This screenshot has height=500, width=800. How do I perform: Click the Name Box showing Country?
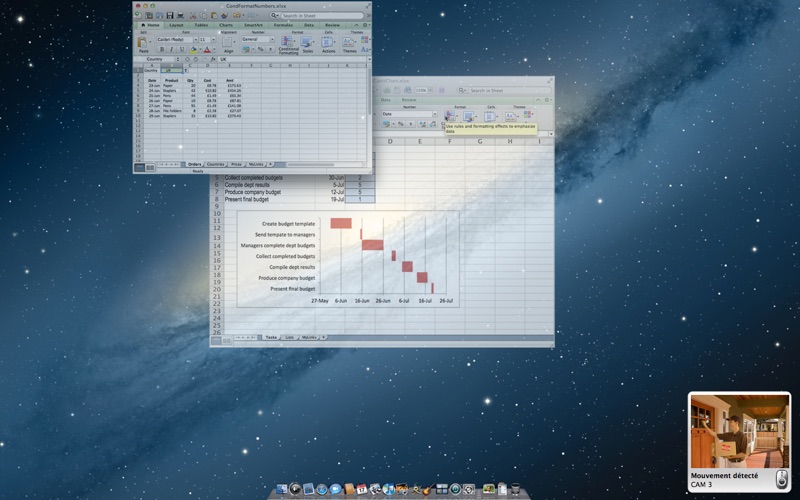click(154, 59)
